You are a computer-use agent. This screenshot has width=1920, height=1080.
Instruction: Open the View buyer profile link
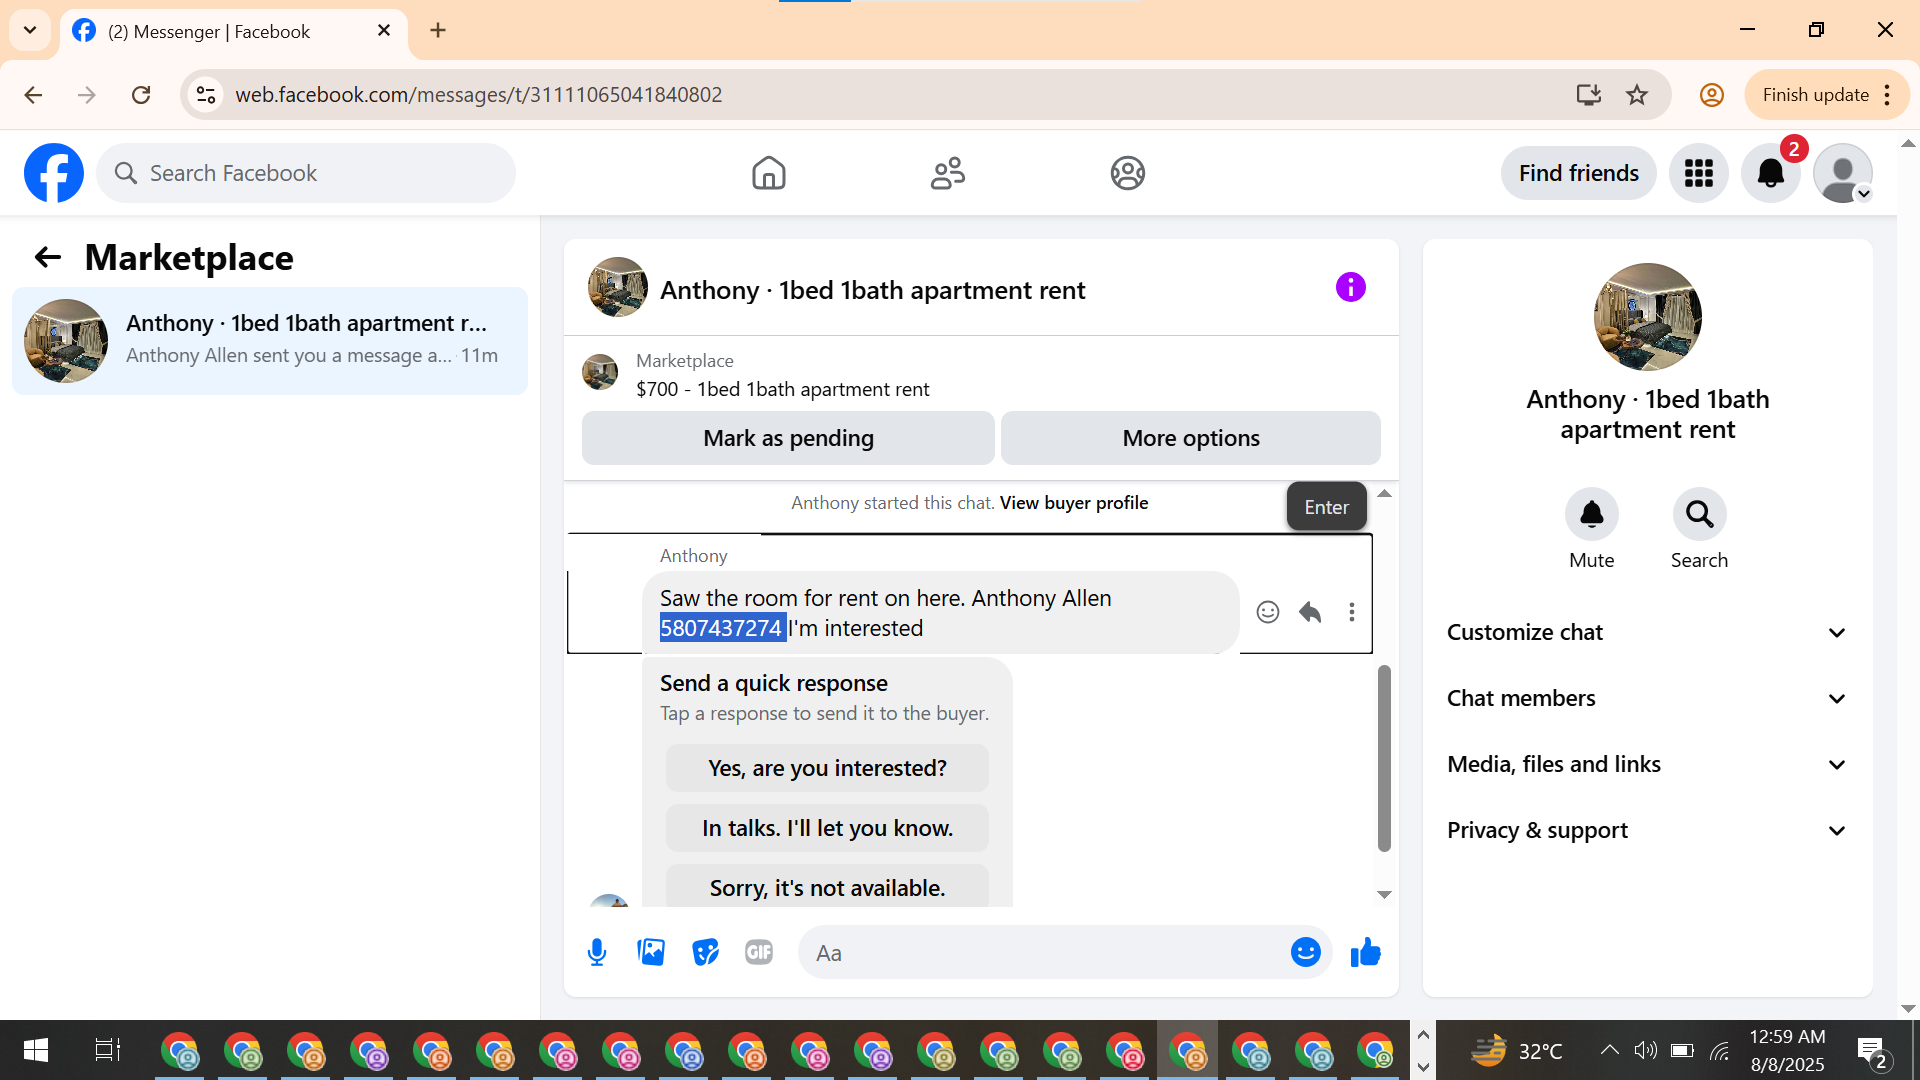pos(1073,503)
